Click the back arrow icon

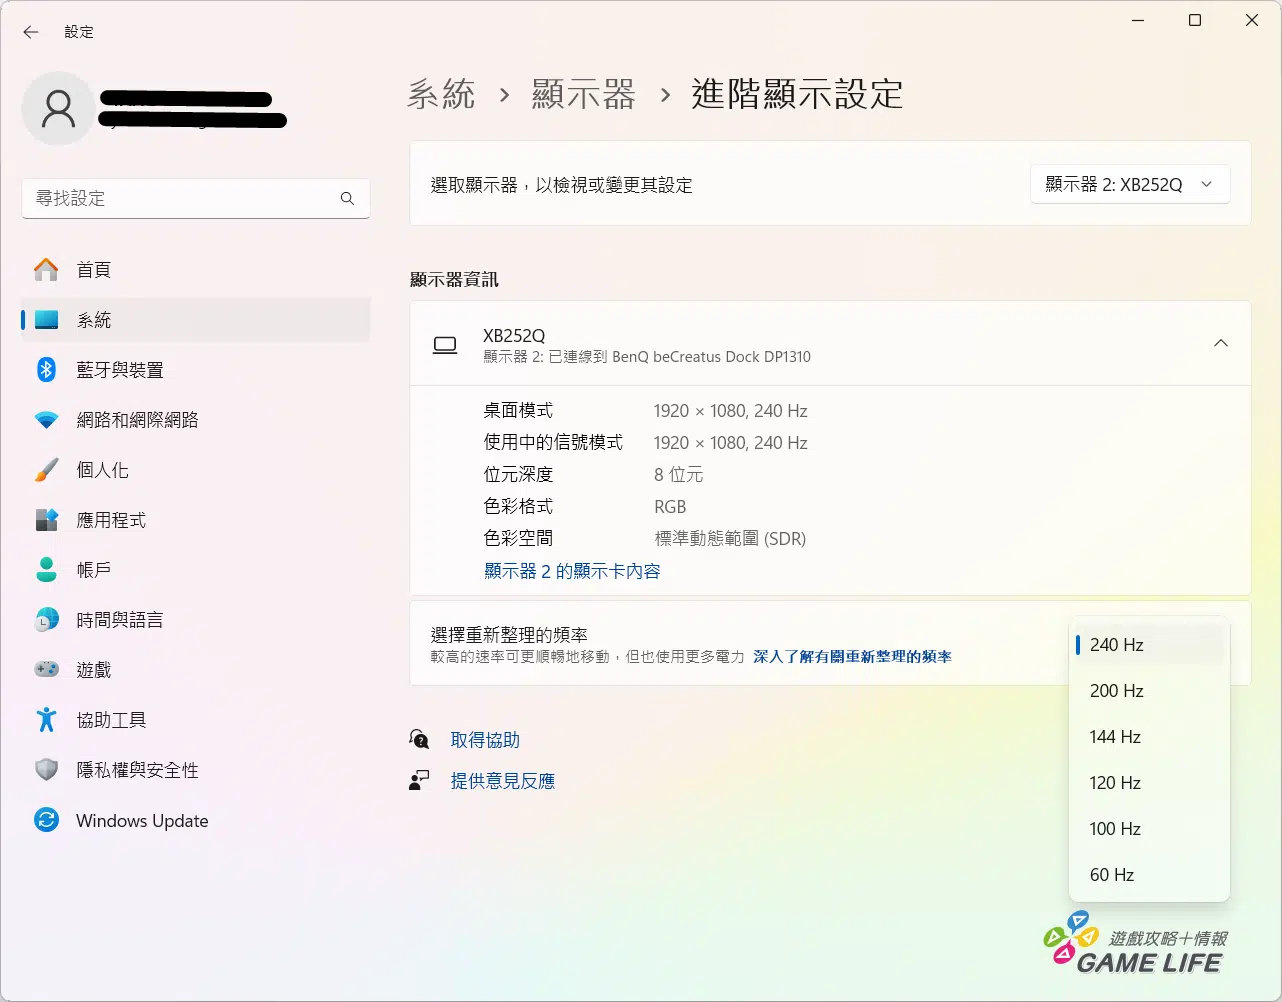(x=31, y=32)
